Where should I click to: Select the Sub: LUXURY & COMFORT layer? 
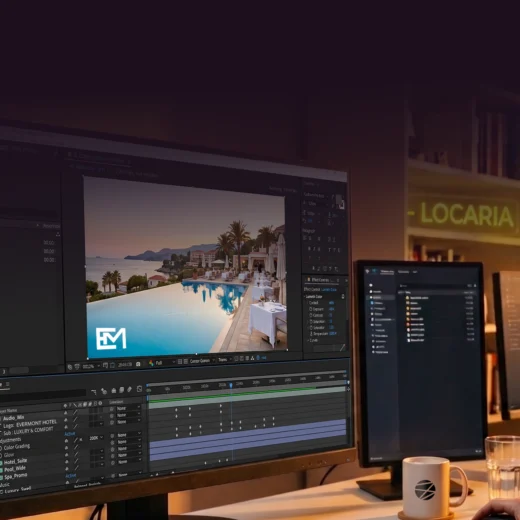[x=28, y=431]
